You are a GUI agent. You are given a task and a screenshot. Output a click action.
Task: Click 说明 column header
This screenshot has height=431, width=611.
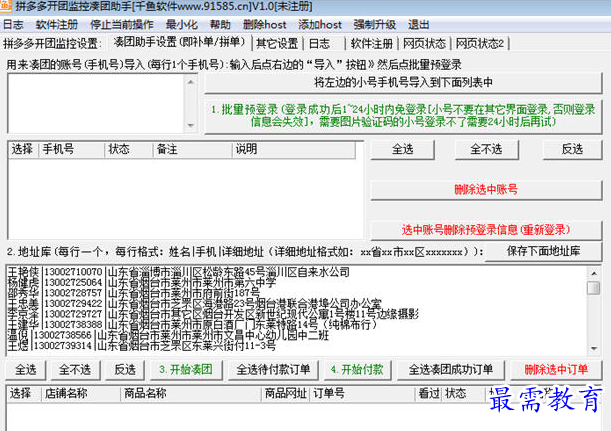tap(294, 149)
